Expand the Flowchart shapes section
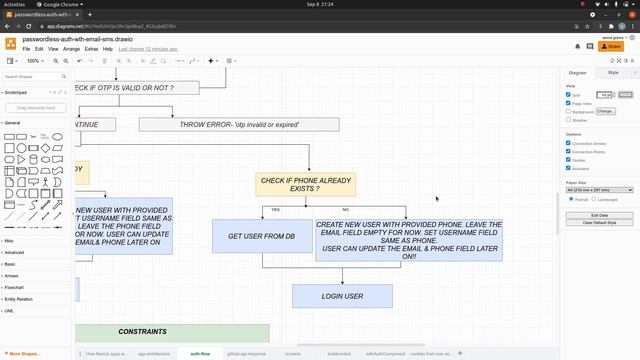Image resolution: width=640 pixels, height=360 pixels. [14, 288]
